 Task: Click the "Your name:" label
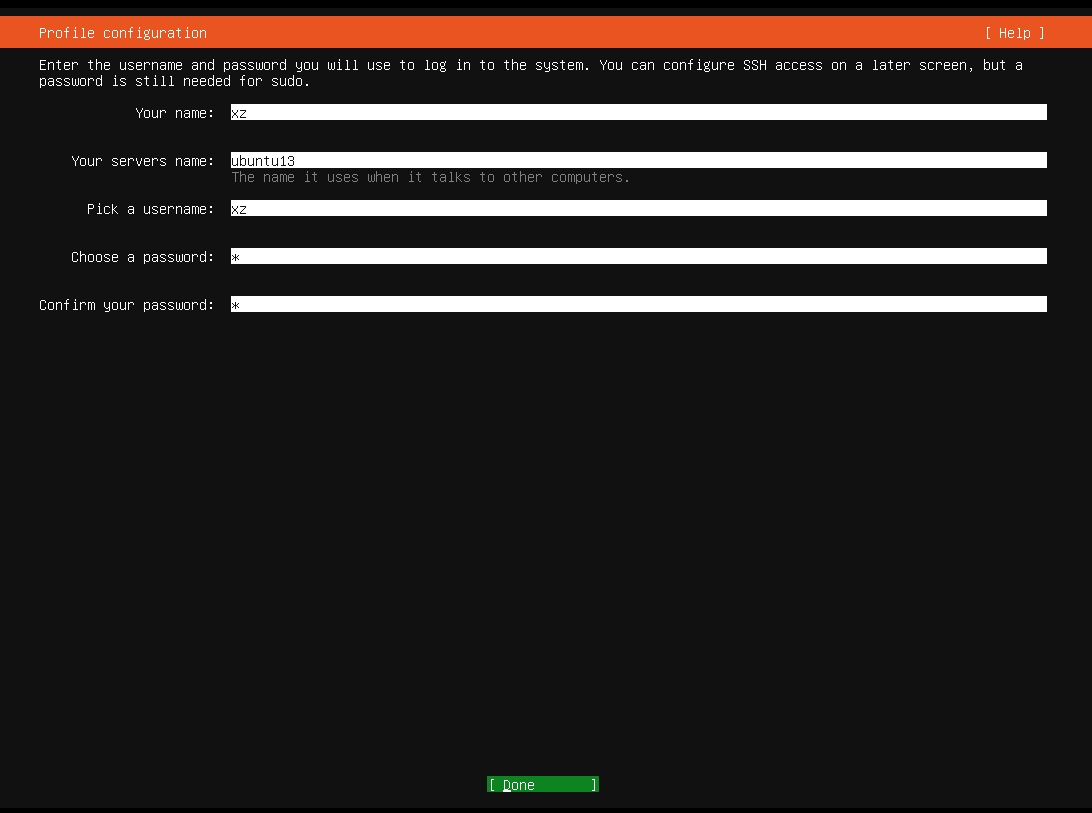coord(174,113)
